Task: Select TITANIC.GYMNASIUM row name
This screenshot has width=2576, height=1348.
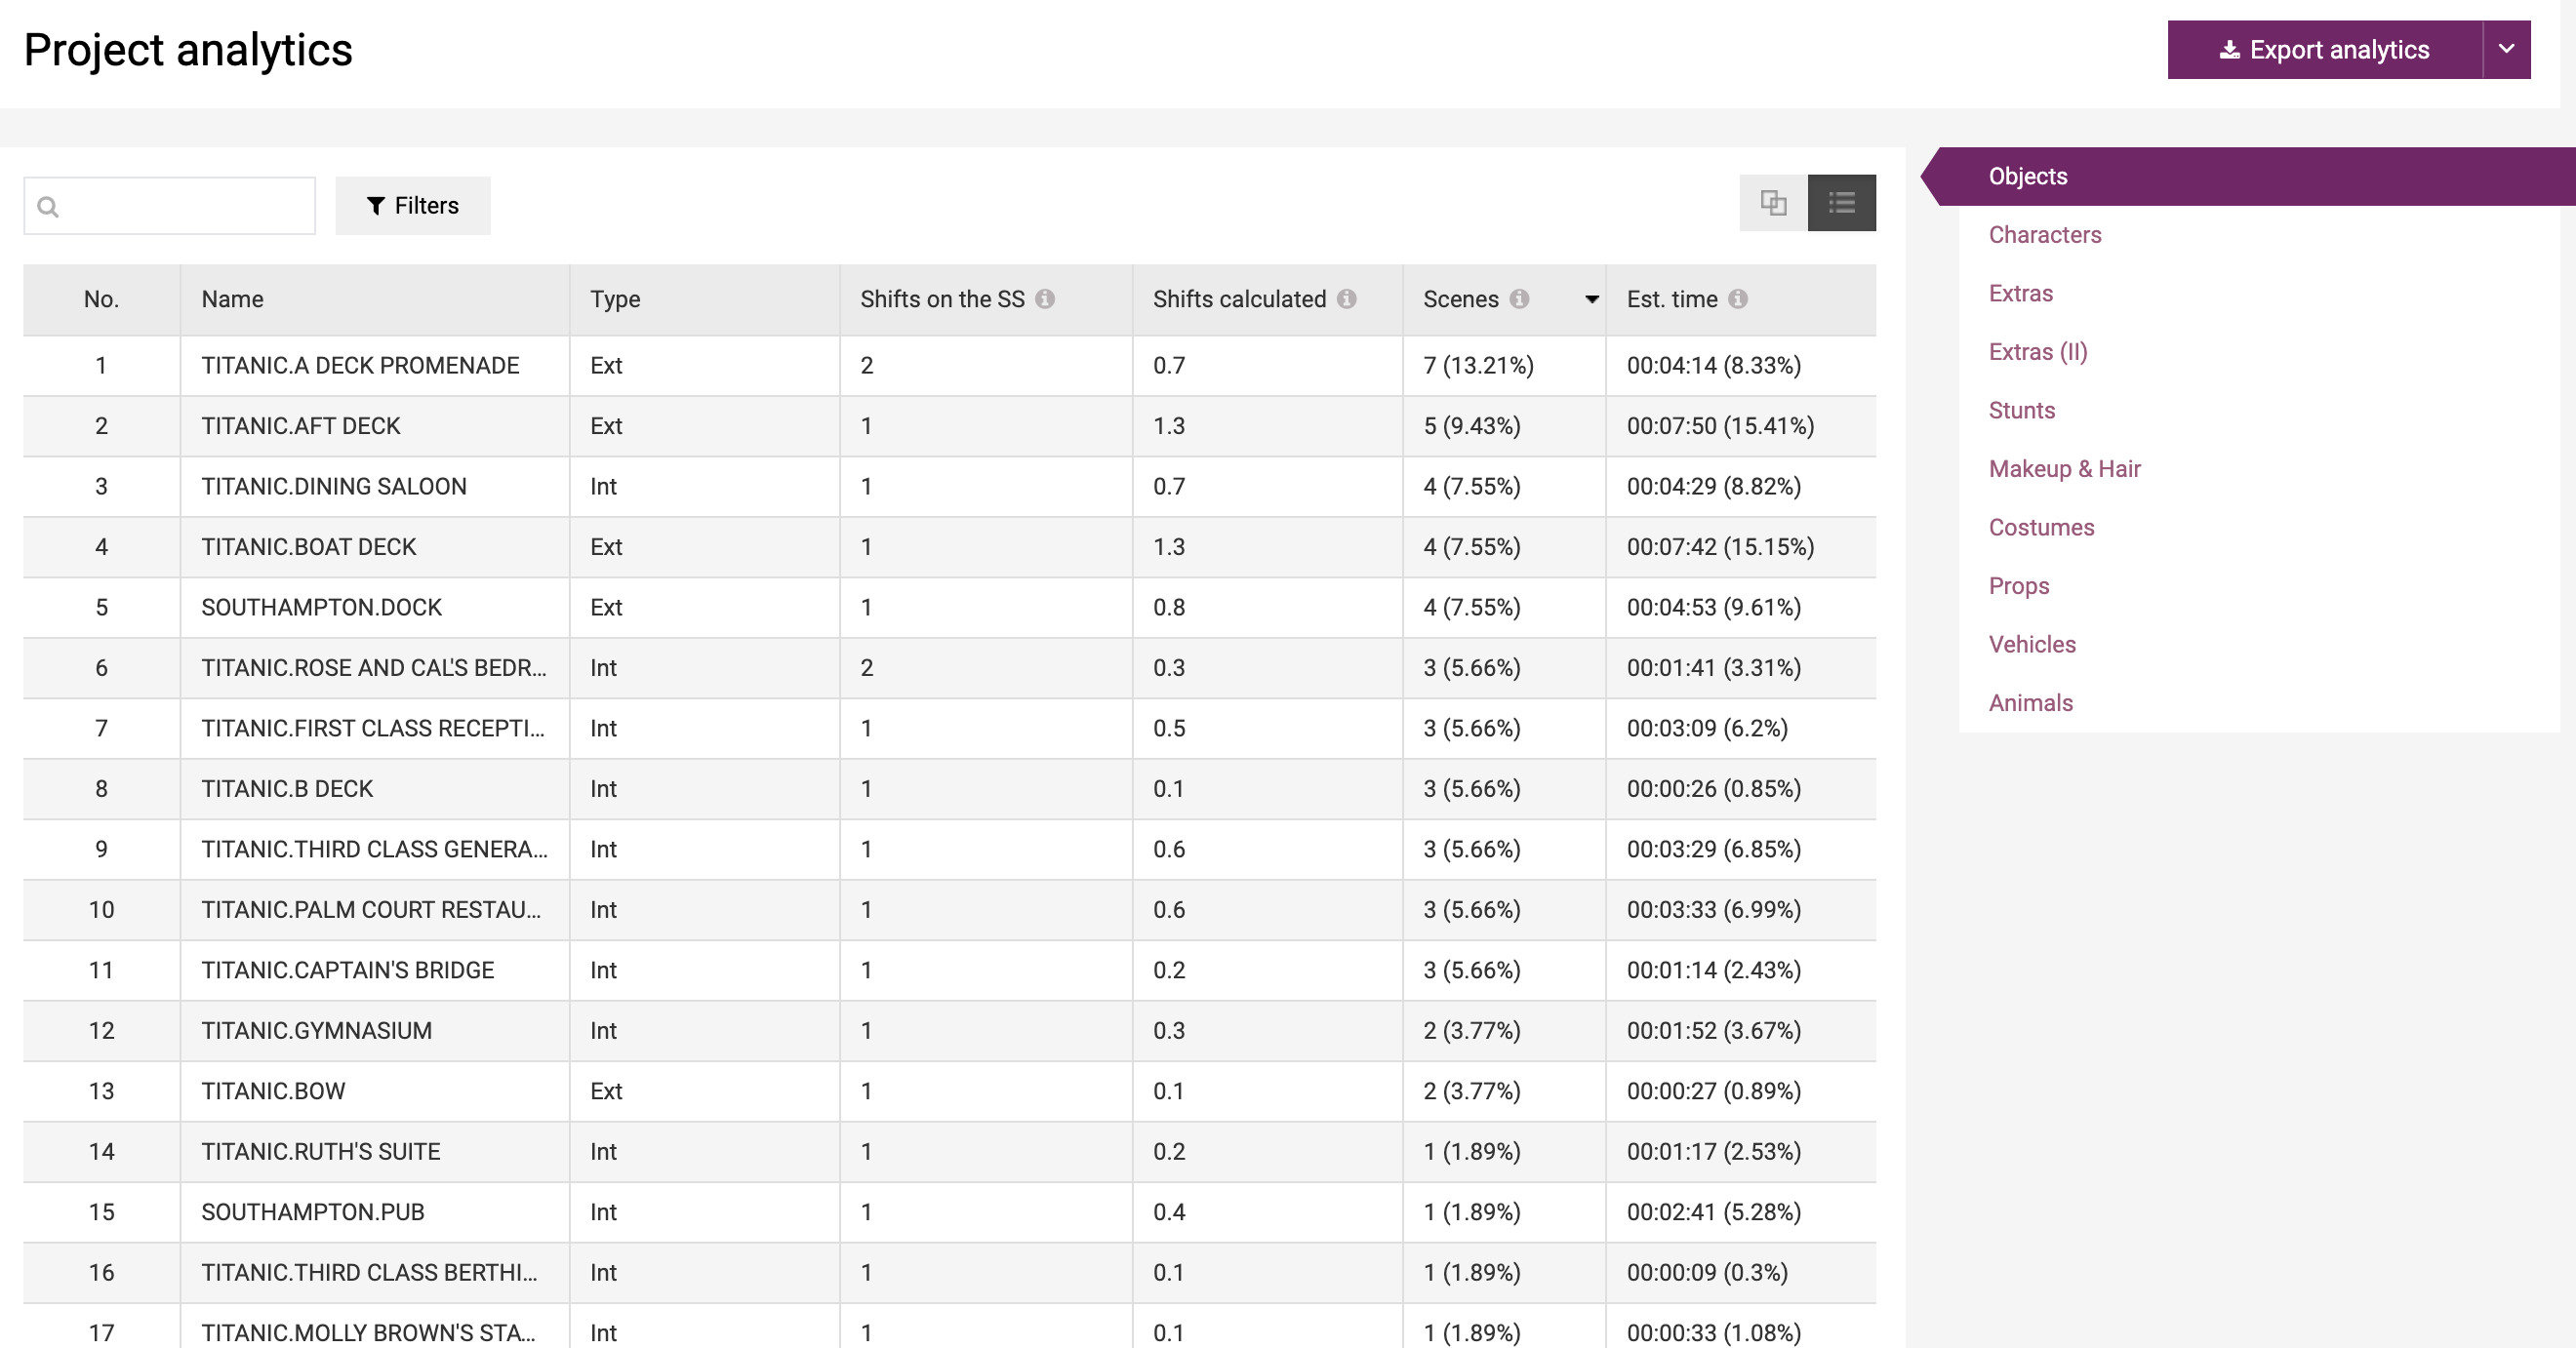Action: click(316, 1031)
